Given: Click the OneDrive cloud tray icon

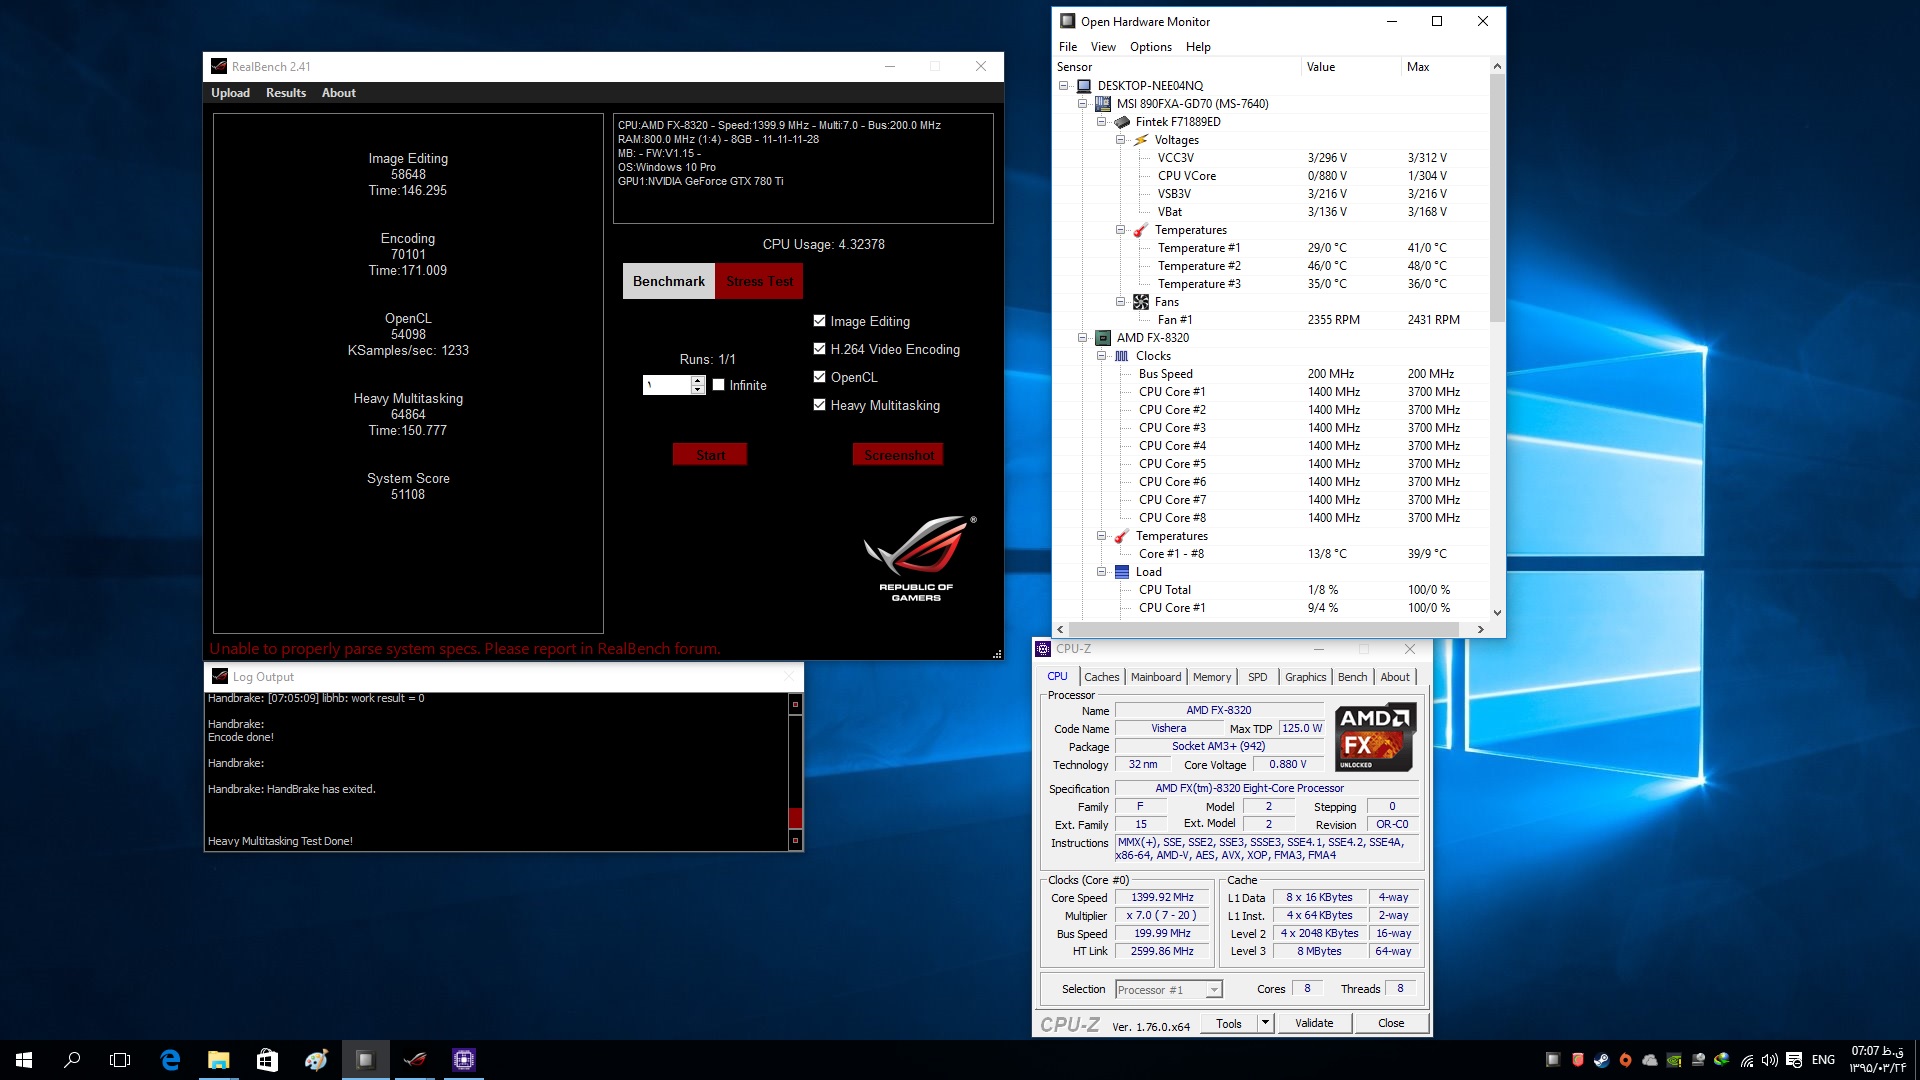Looking at the screenshot, I should click(1649, 1060).
